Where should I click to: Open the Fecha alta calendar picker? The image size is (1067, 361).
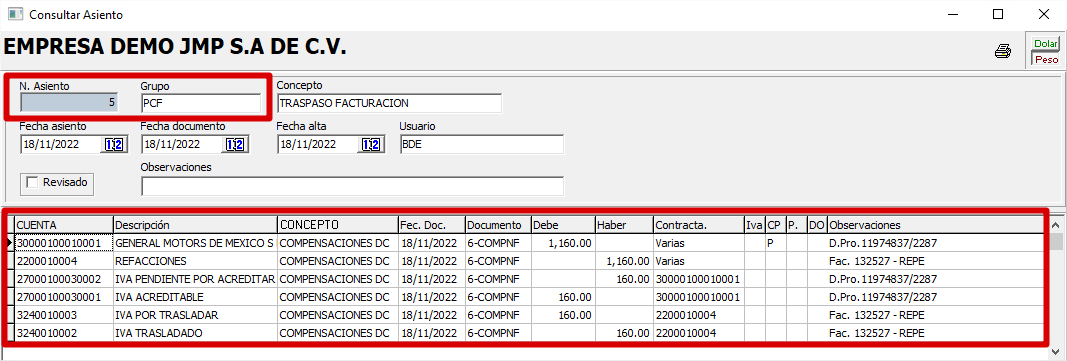coord(371,144)
